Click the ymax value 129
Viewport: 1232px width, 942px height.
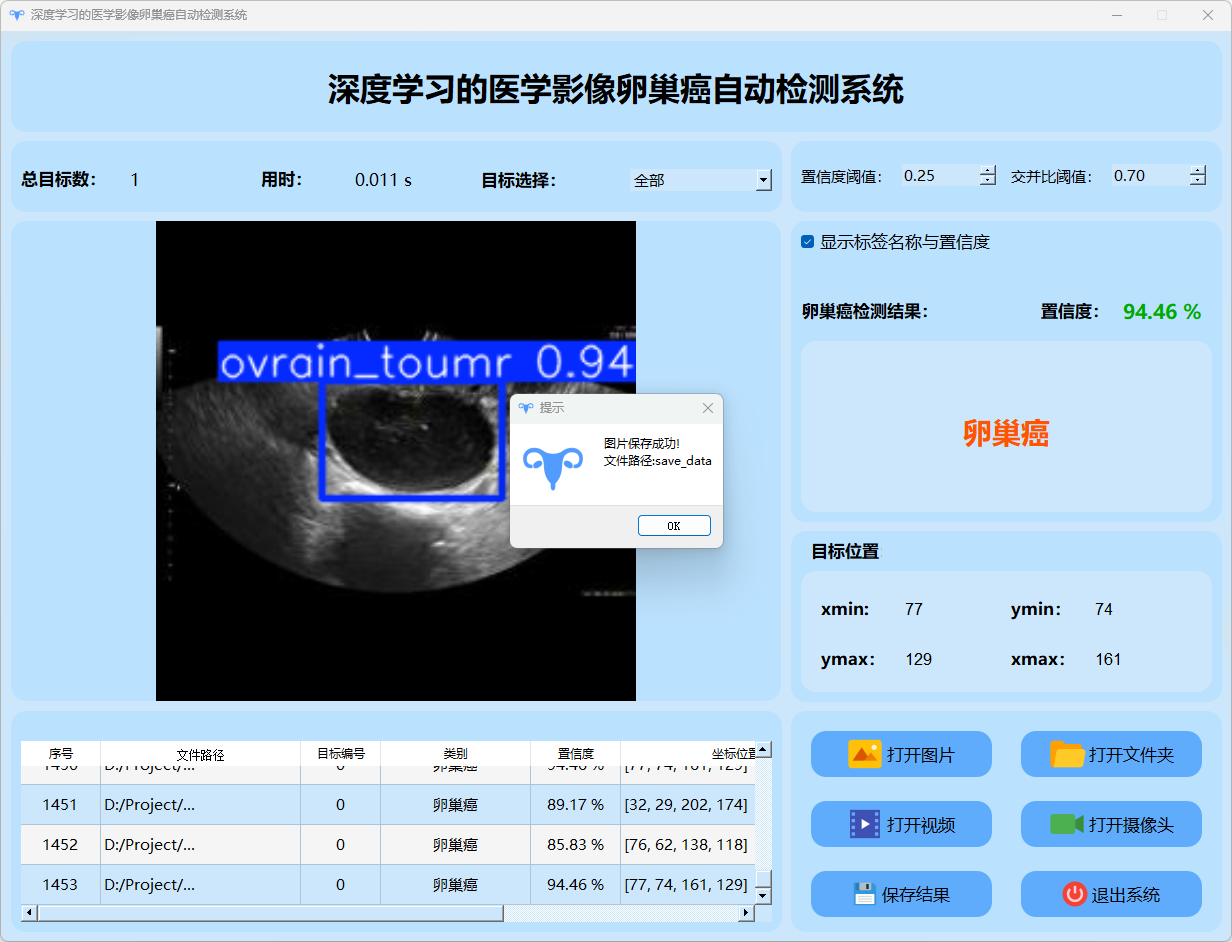click(918, 659)
